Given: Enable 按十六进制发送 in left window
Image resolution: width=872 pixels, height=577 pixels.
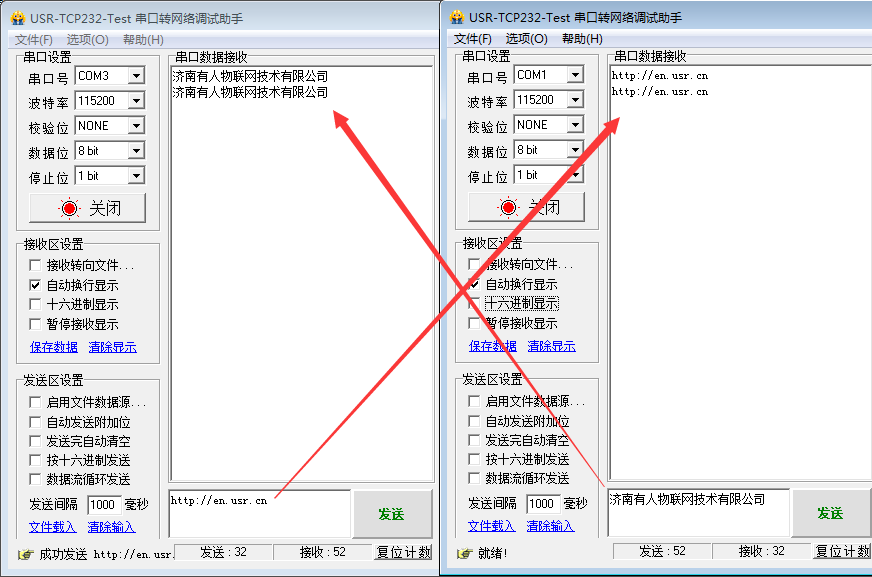Looking at the screenshot, I should (x=35, y=460).
